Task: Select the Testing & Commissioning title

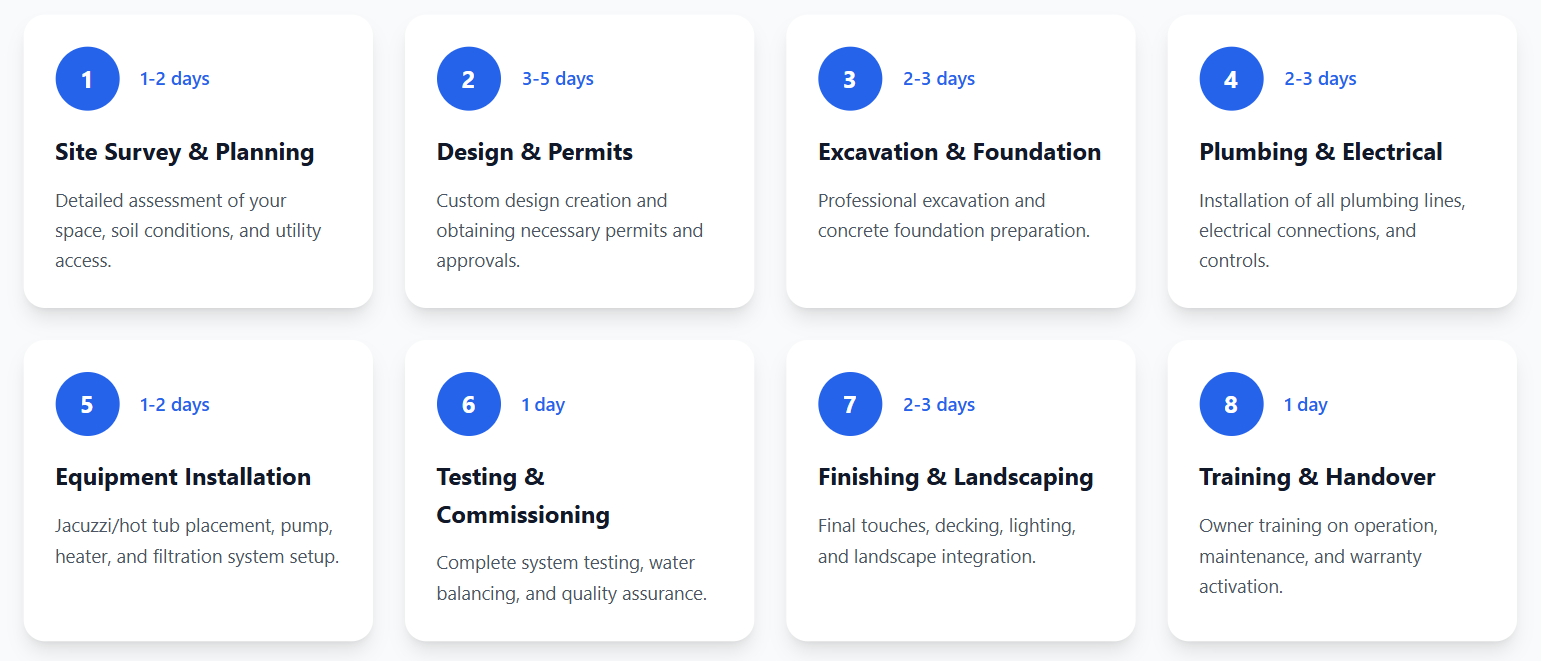Action: (522, 496)
